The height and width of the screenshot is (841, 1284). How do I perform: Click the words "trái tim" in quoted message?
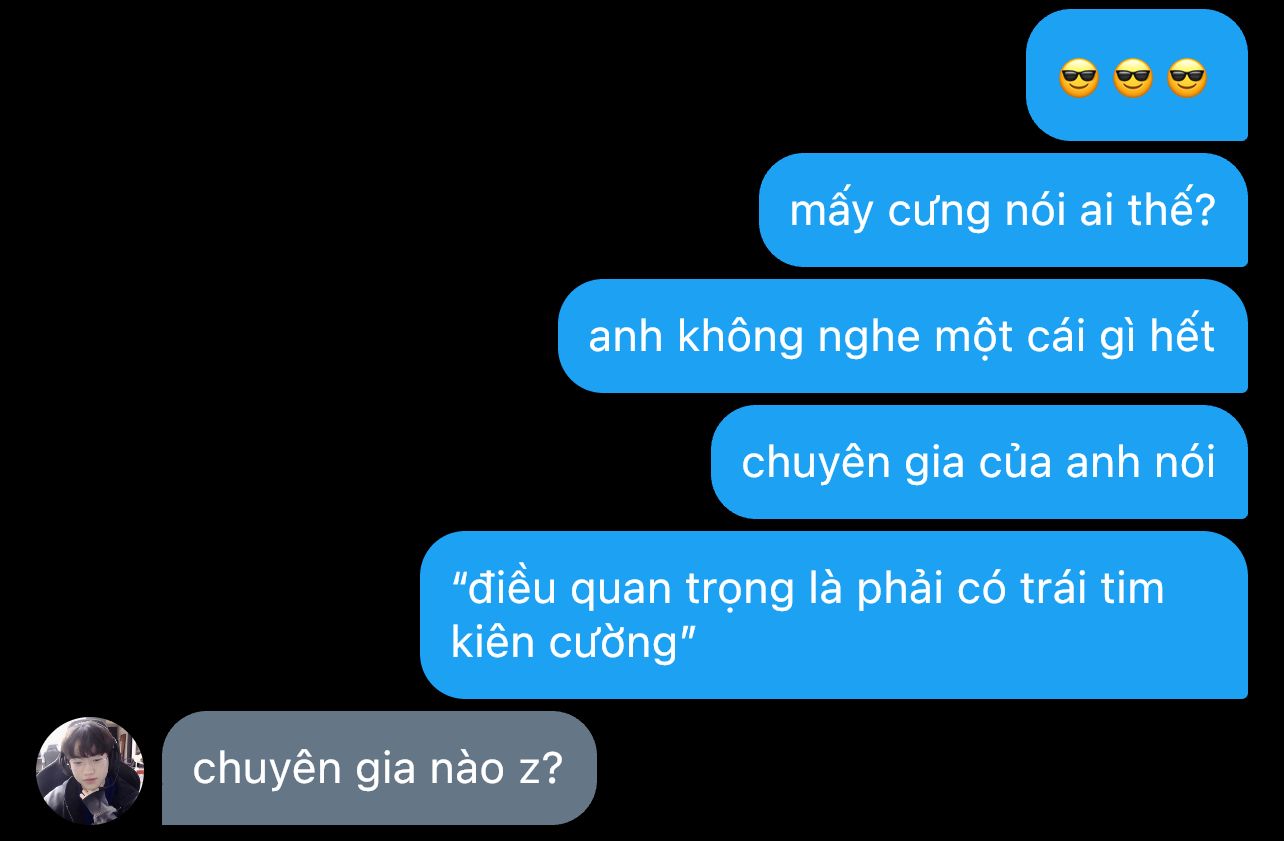(x=1092, y=588)
